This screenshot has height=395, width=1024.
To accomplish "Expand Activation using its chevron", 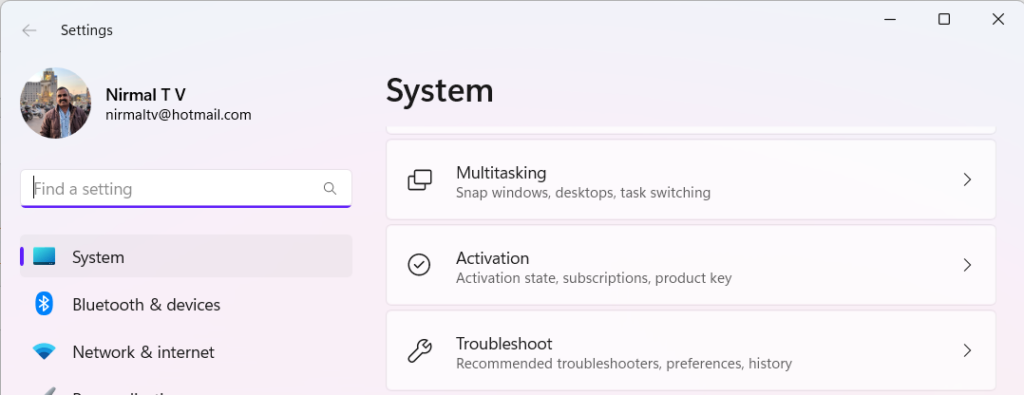I will [x=967, y=265].
